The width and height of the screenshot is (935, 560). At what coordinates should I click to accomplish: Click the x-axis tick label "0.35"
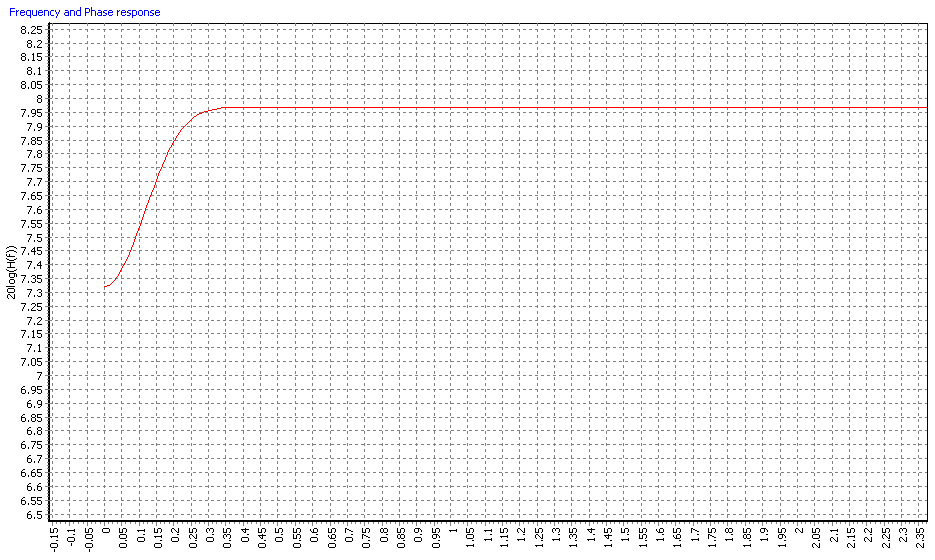(227, 537)
